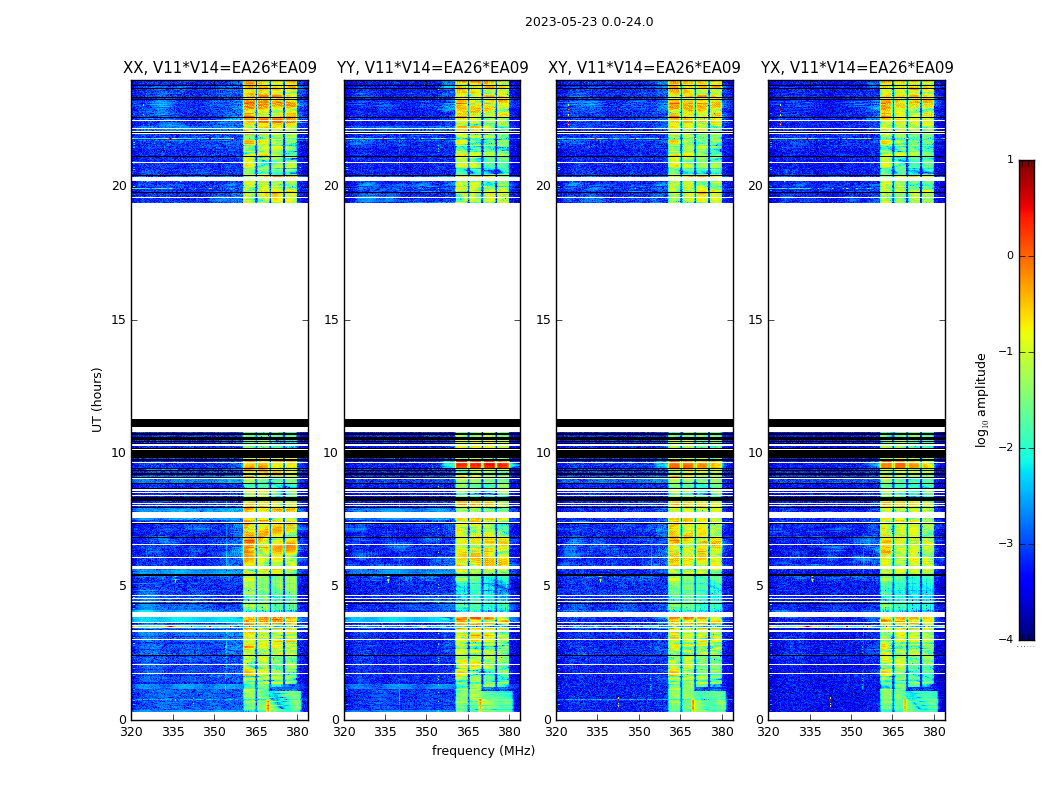Pick the dark blue bottom of colorbar
1050x800 pixels.
1026,634
